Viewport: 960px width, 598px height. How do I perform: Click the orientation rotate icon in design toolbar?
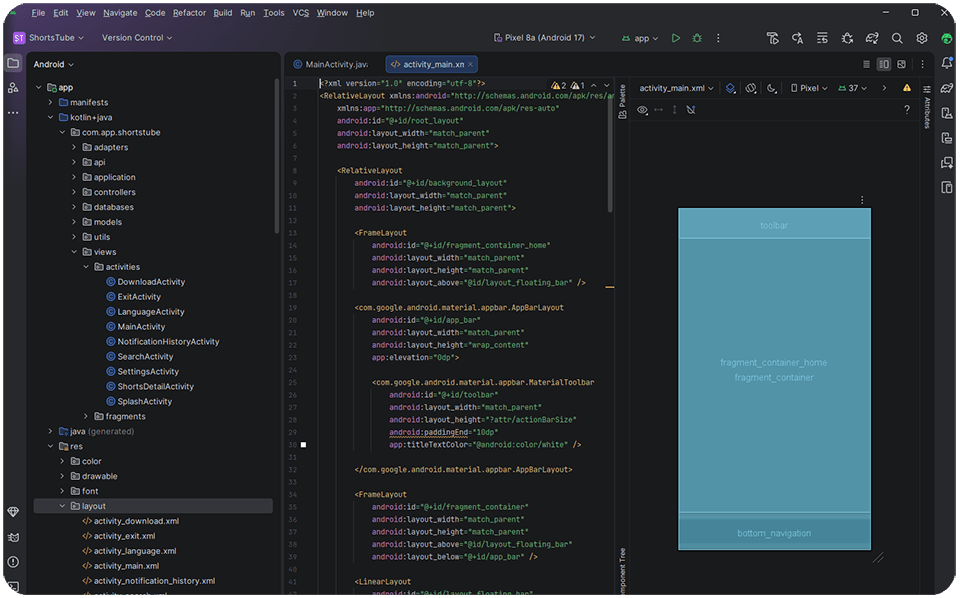click(751, 88)
